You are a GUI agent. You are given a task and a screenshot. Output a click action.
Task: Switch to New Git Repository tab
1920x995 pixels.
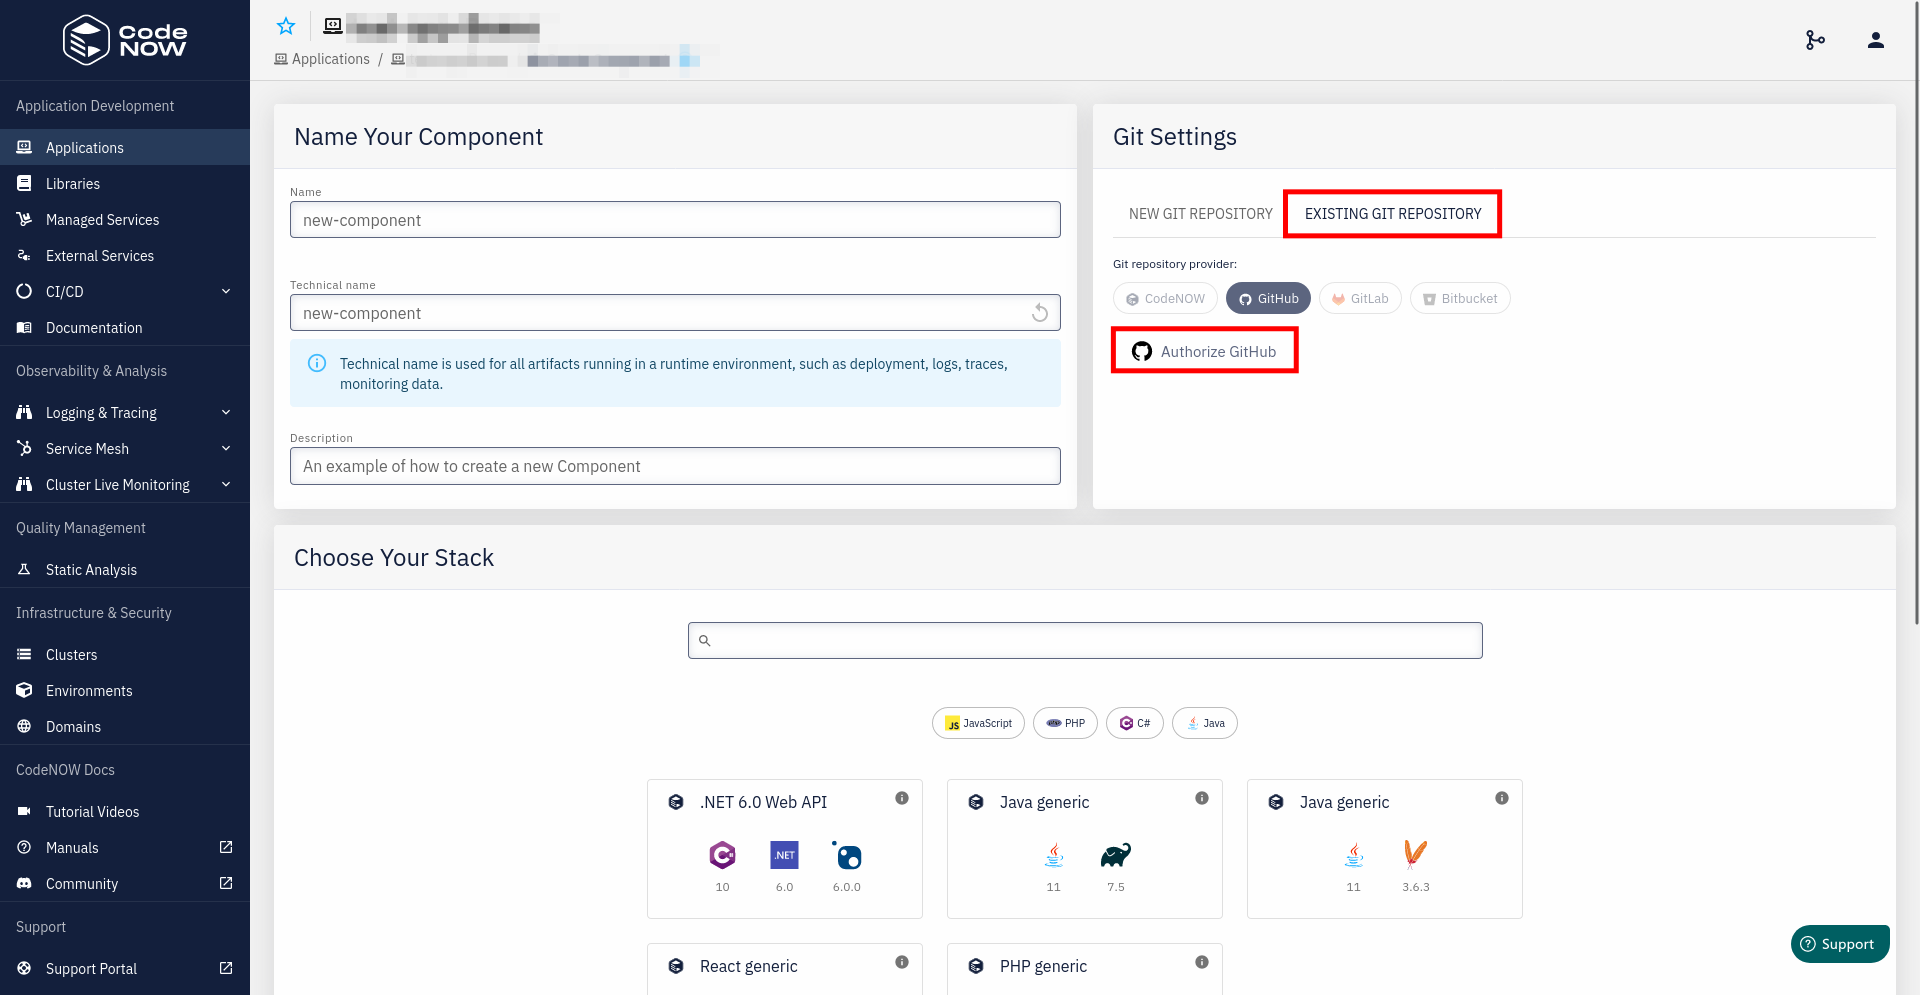pyautogui.click(x=1200, y=214)
